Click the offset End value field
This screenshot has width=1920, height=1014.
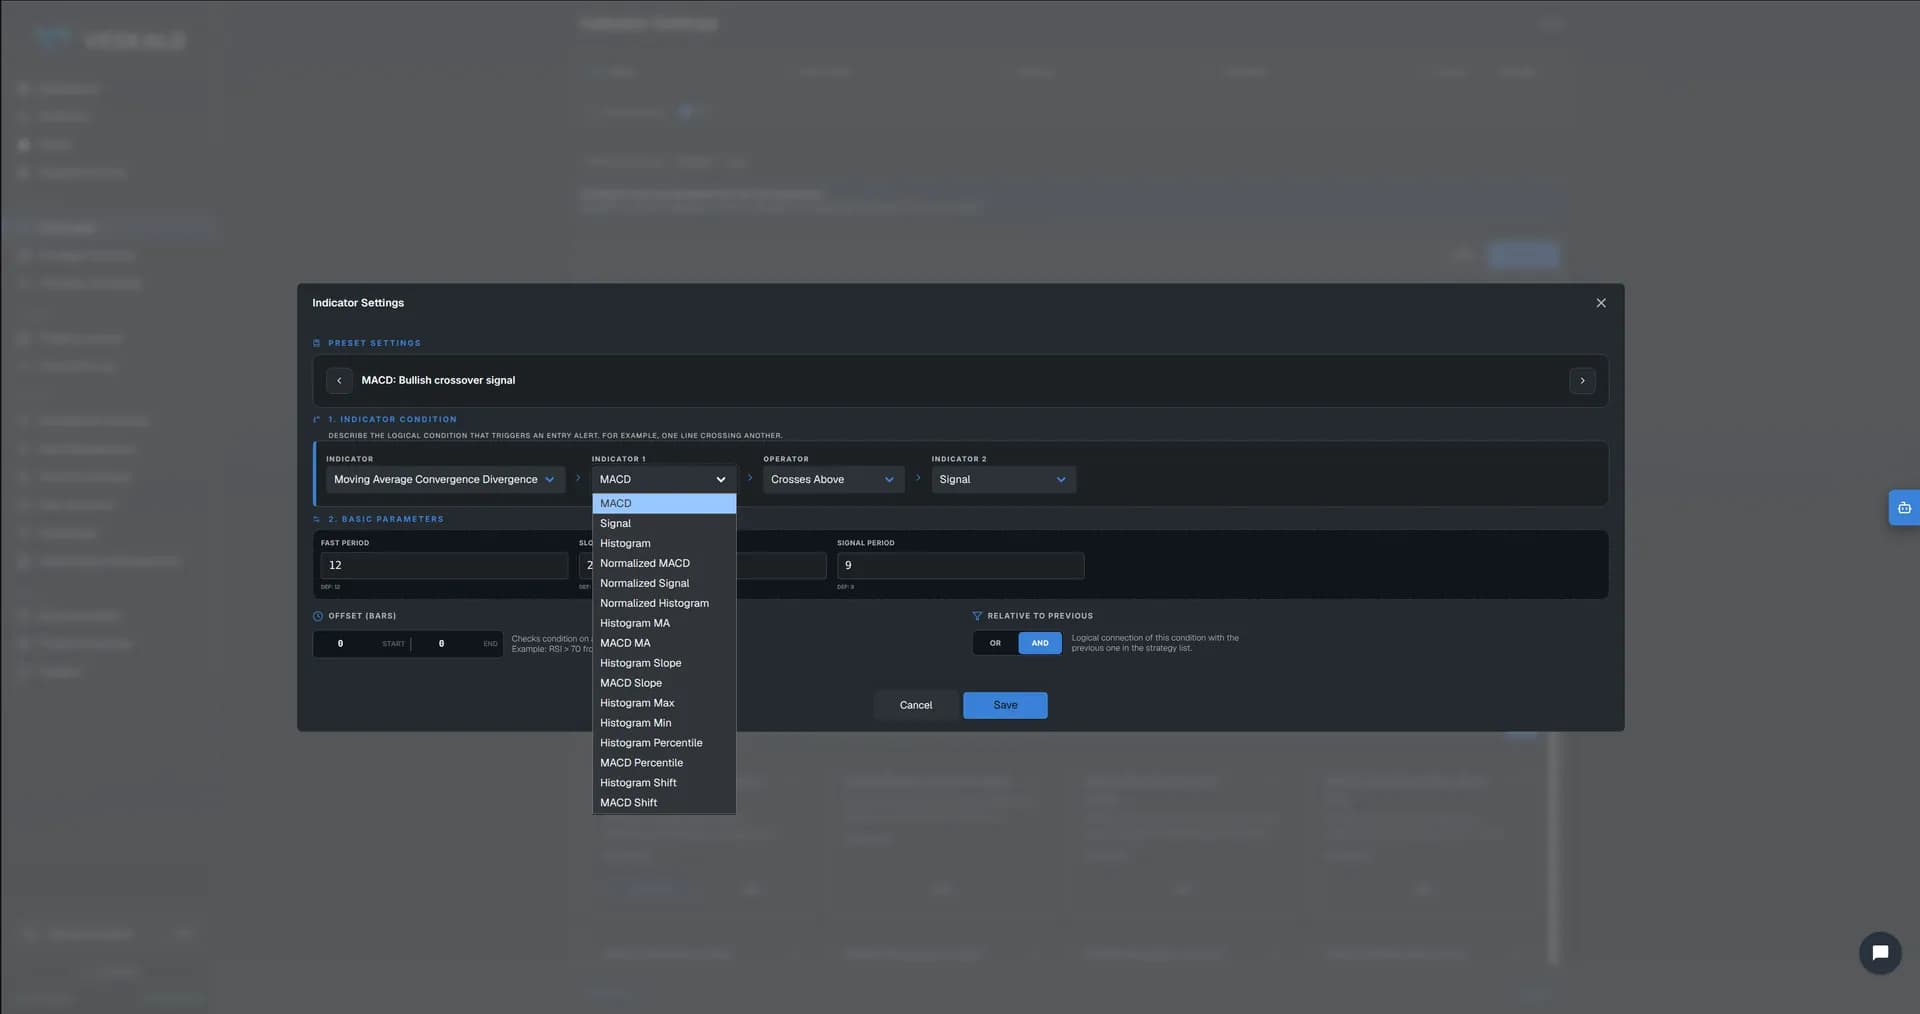[x=441, y=644]
